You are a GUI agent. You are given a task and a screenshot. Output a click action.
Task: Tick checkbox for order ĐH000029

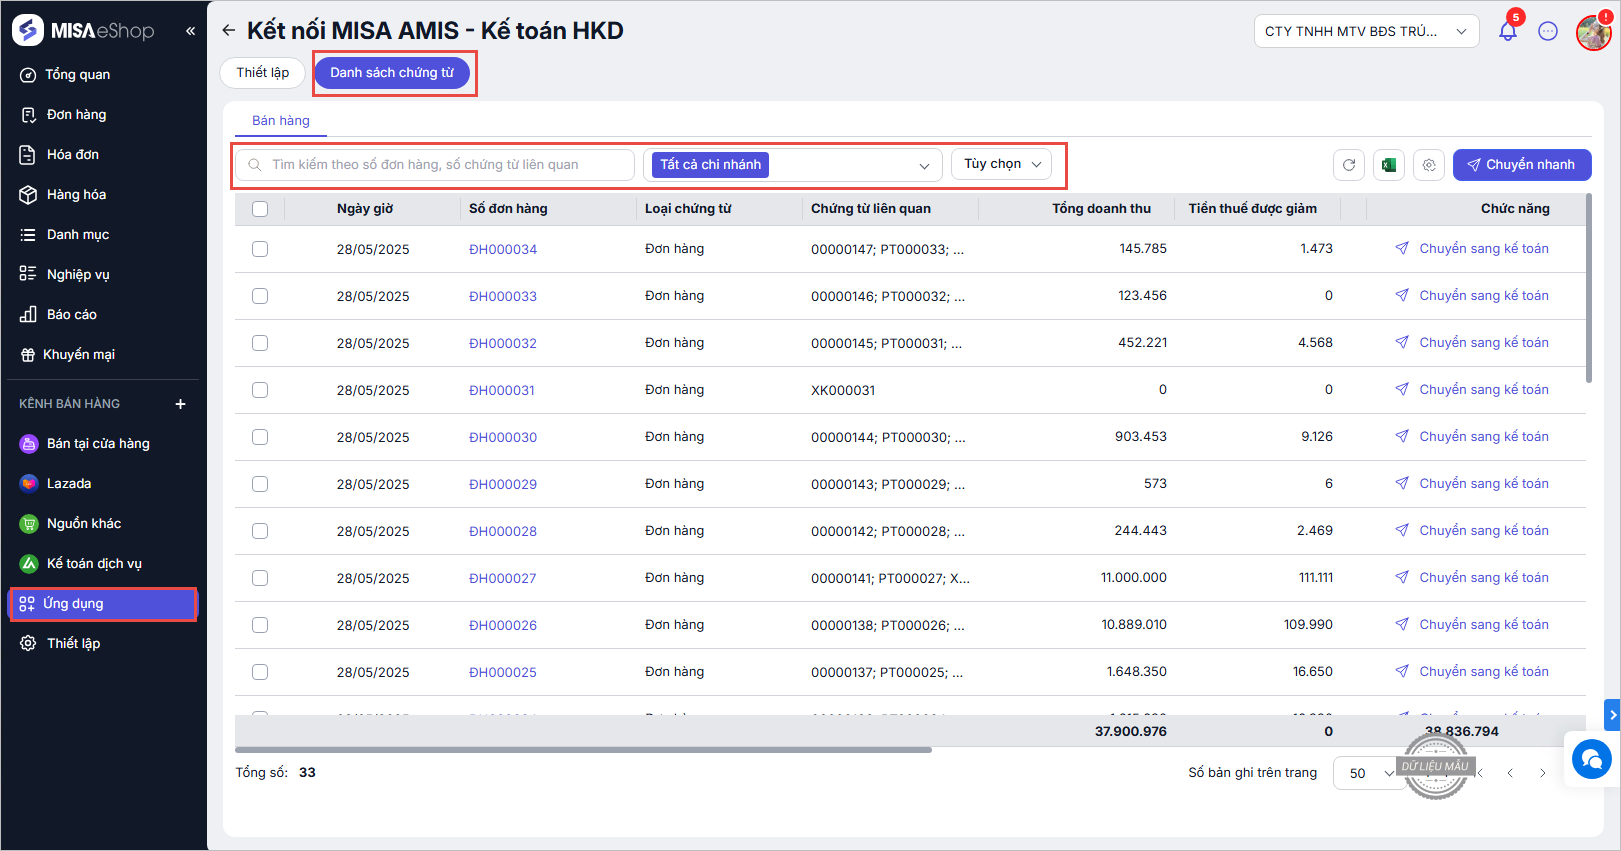tap(260, 484)
